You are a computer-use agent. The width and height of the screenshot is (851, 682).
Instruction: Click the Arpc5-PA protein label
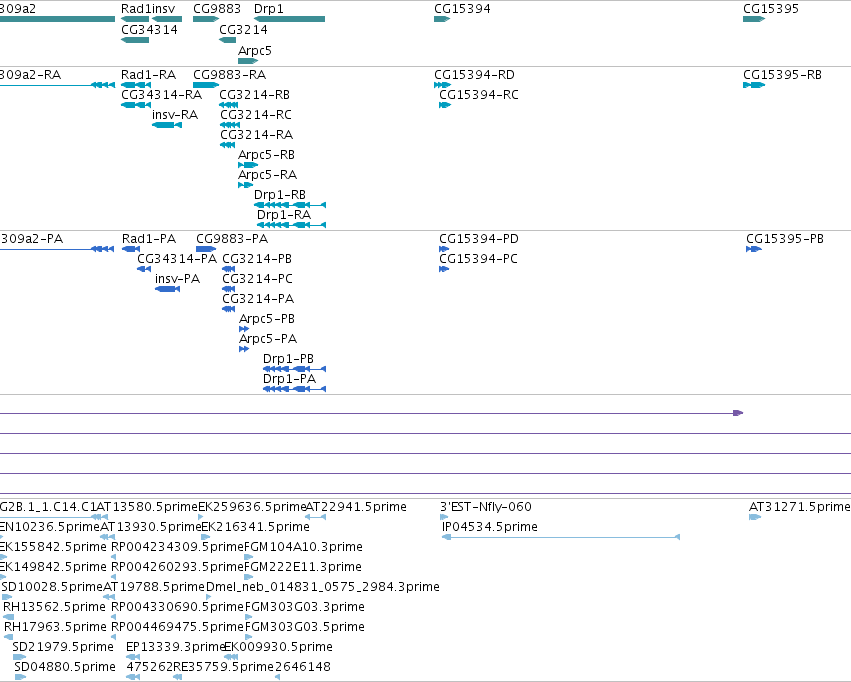[268, 339]
